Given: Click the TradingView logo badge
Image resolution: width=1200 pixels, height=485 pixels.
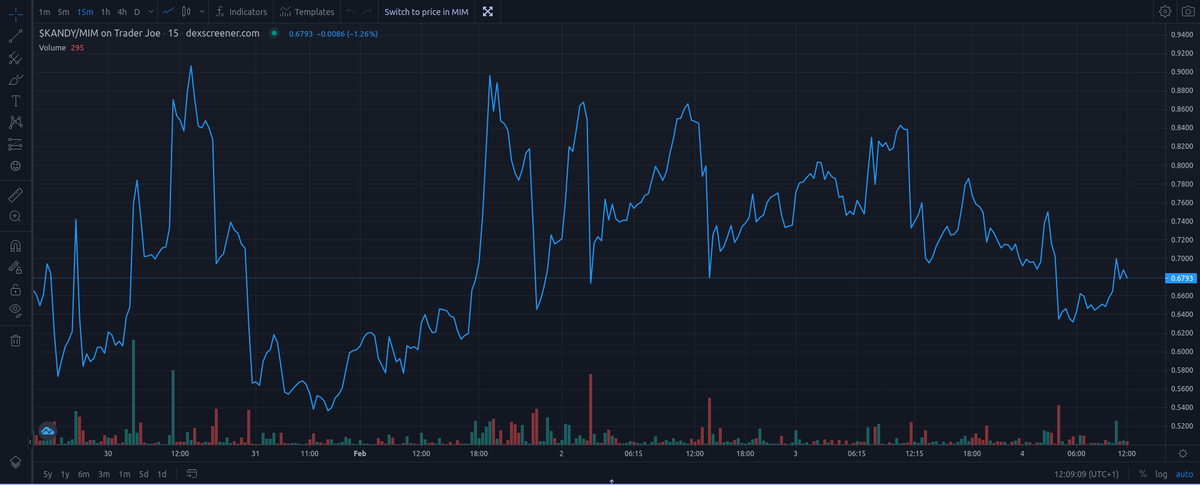Looking at the screenshot, I should [47, 431].
